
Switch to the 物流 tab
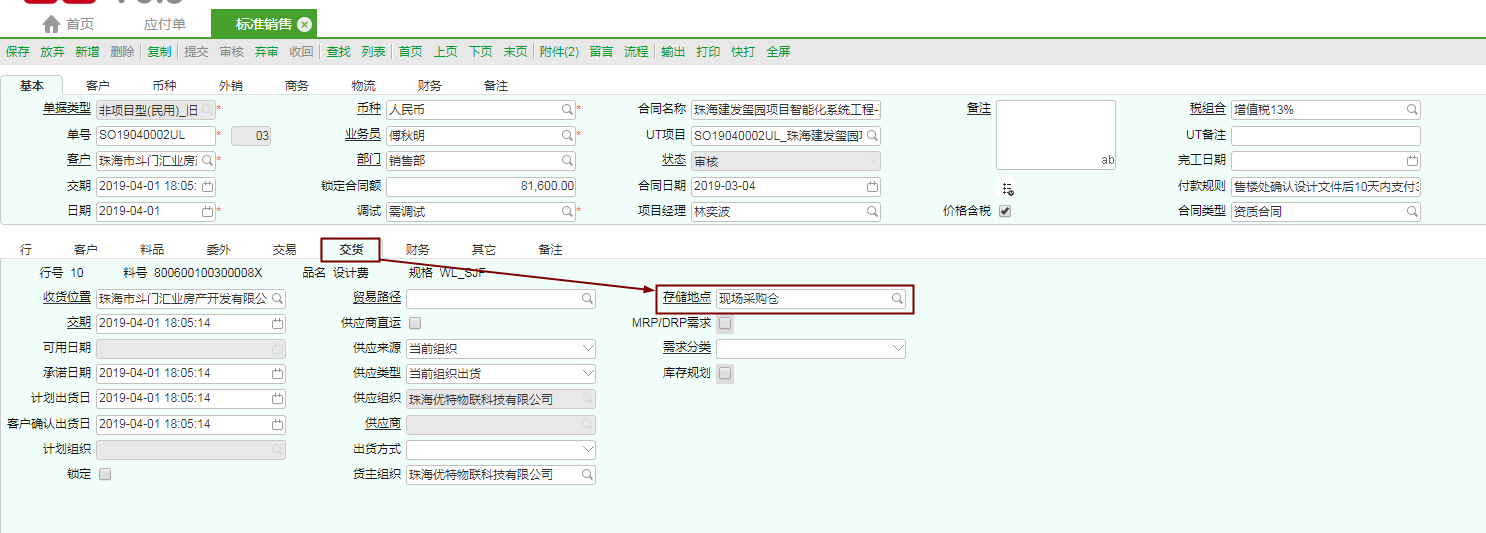point(363,86)
